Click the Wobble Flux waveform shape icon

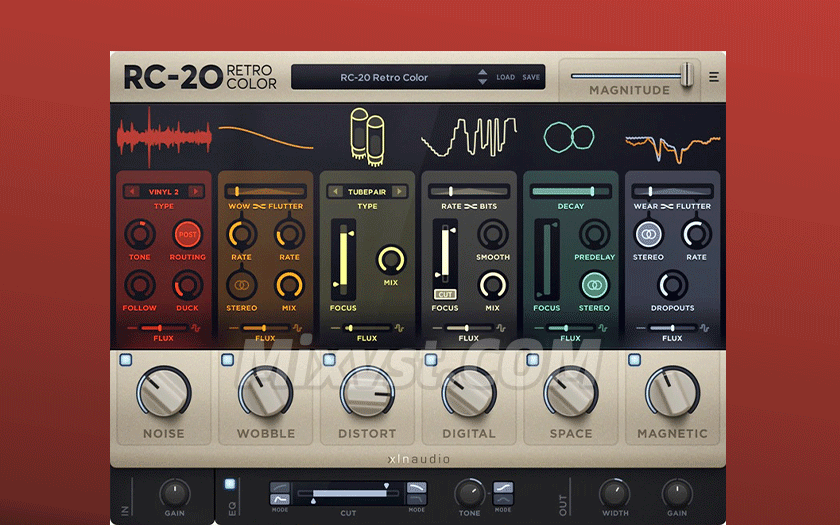pos(297,328)
